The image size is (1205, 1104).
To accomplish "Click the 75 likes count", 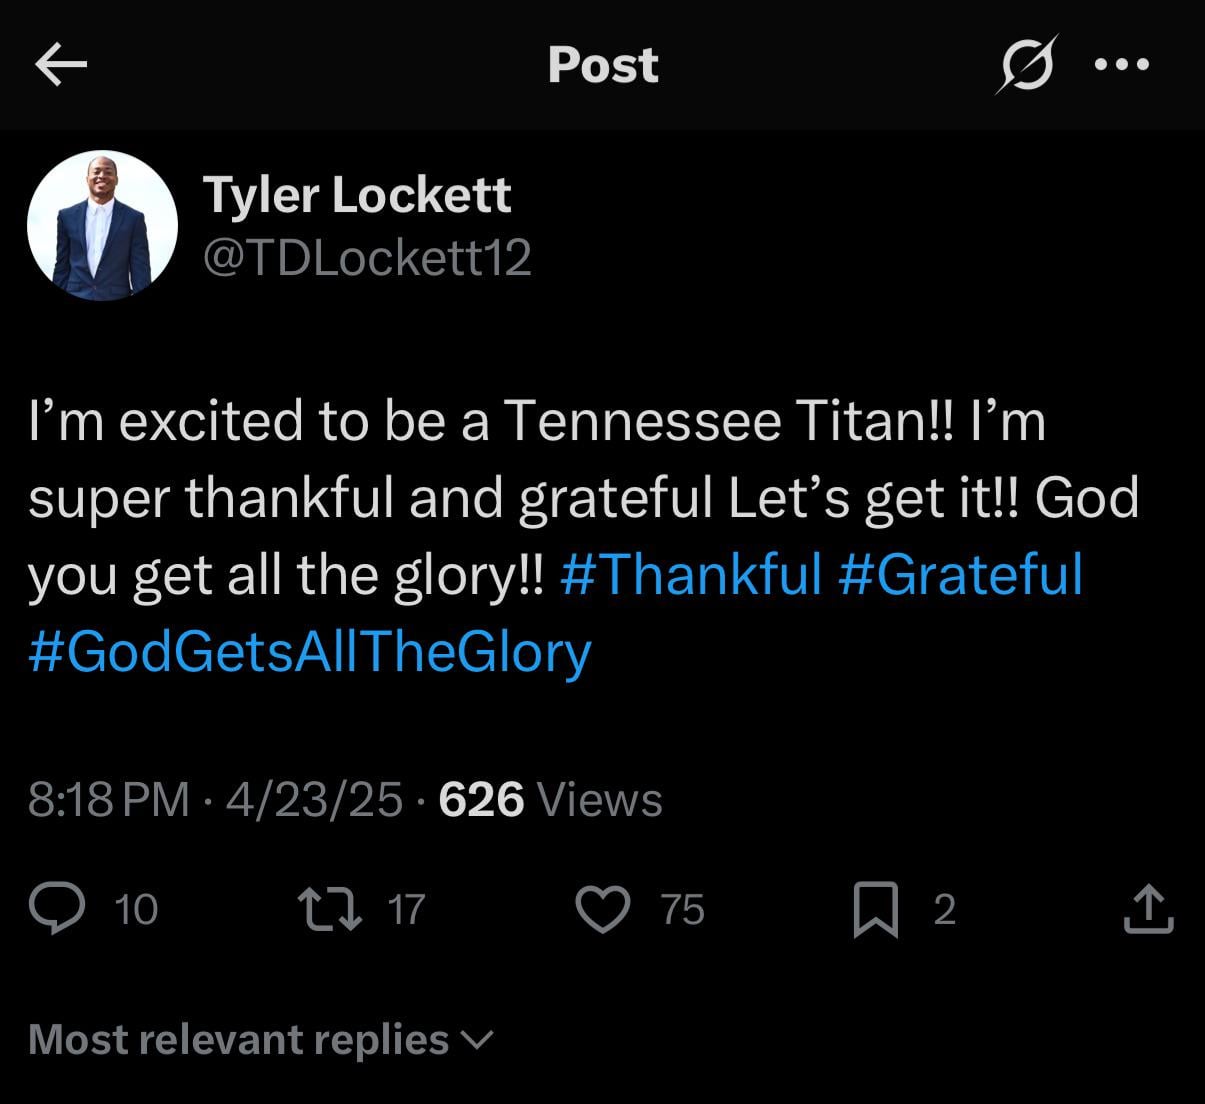I will [x=683, y=910].
